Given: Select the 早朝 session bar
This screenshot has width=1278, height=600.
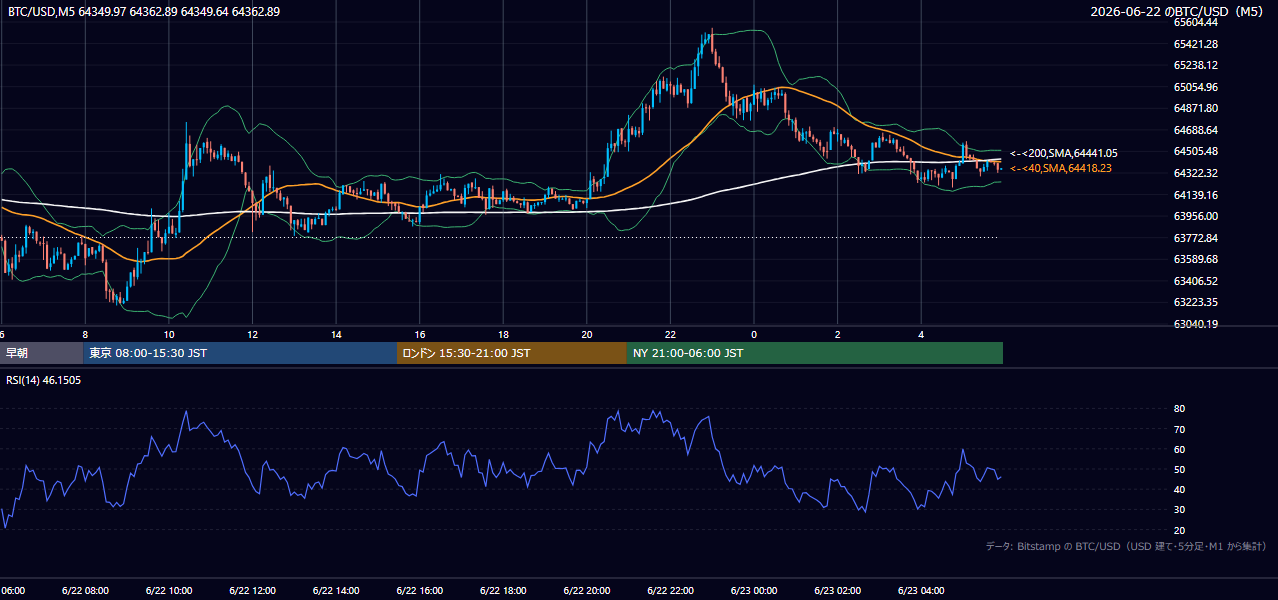Looking at the screenshot, I should 41,353.
